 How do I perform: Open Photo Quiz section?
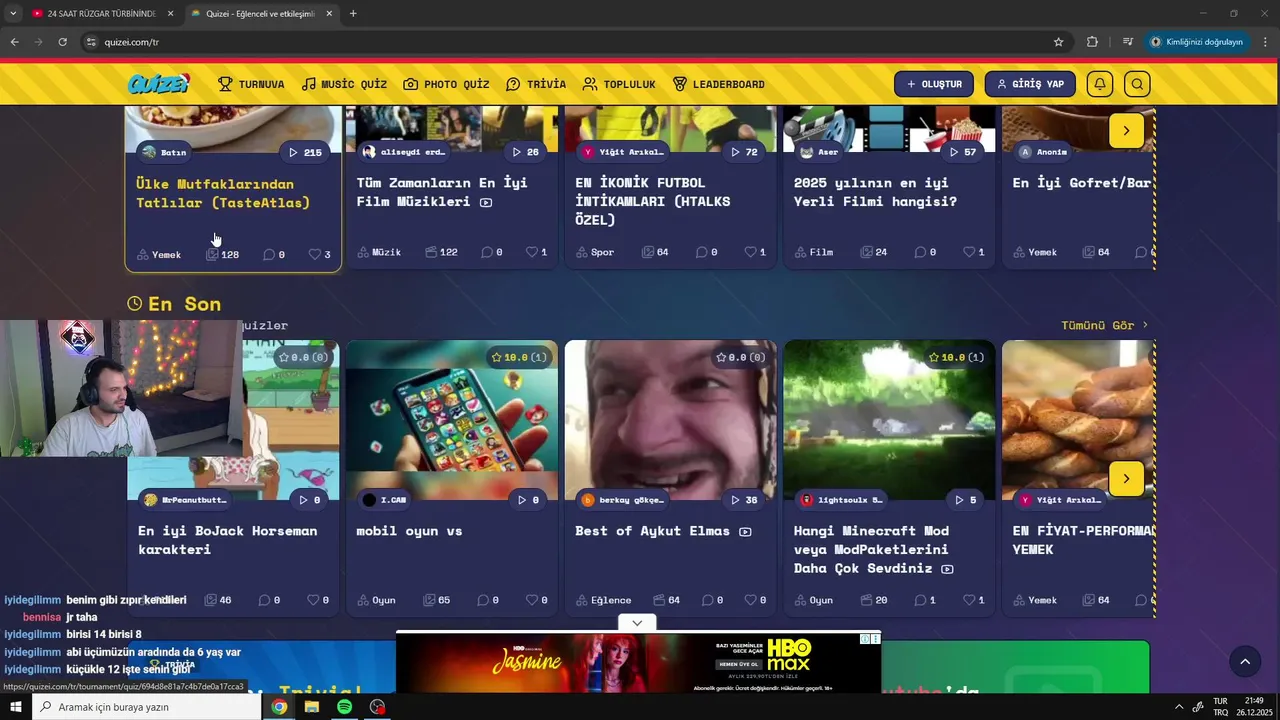pos(446,84)
